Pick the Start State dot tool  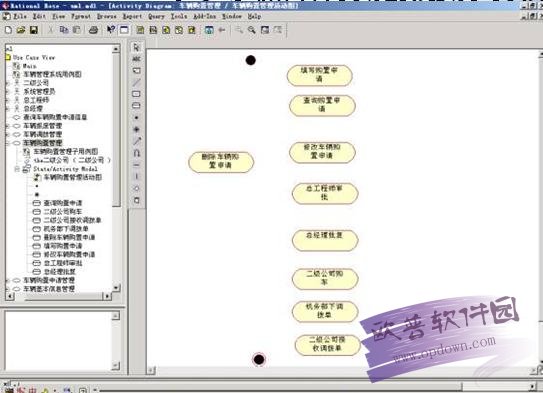click(136, 118)
